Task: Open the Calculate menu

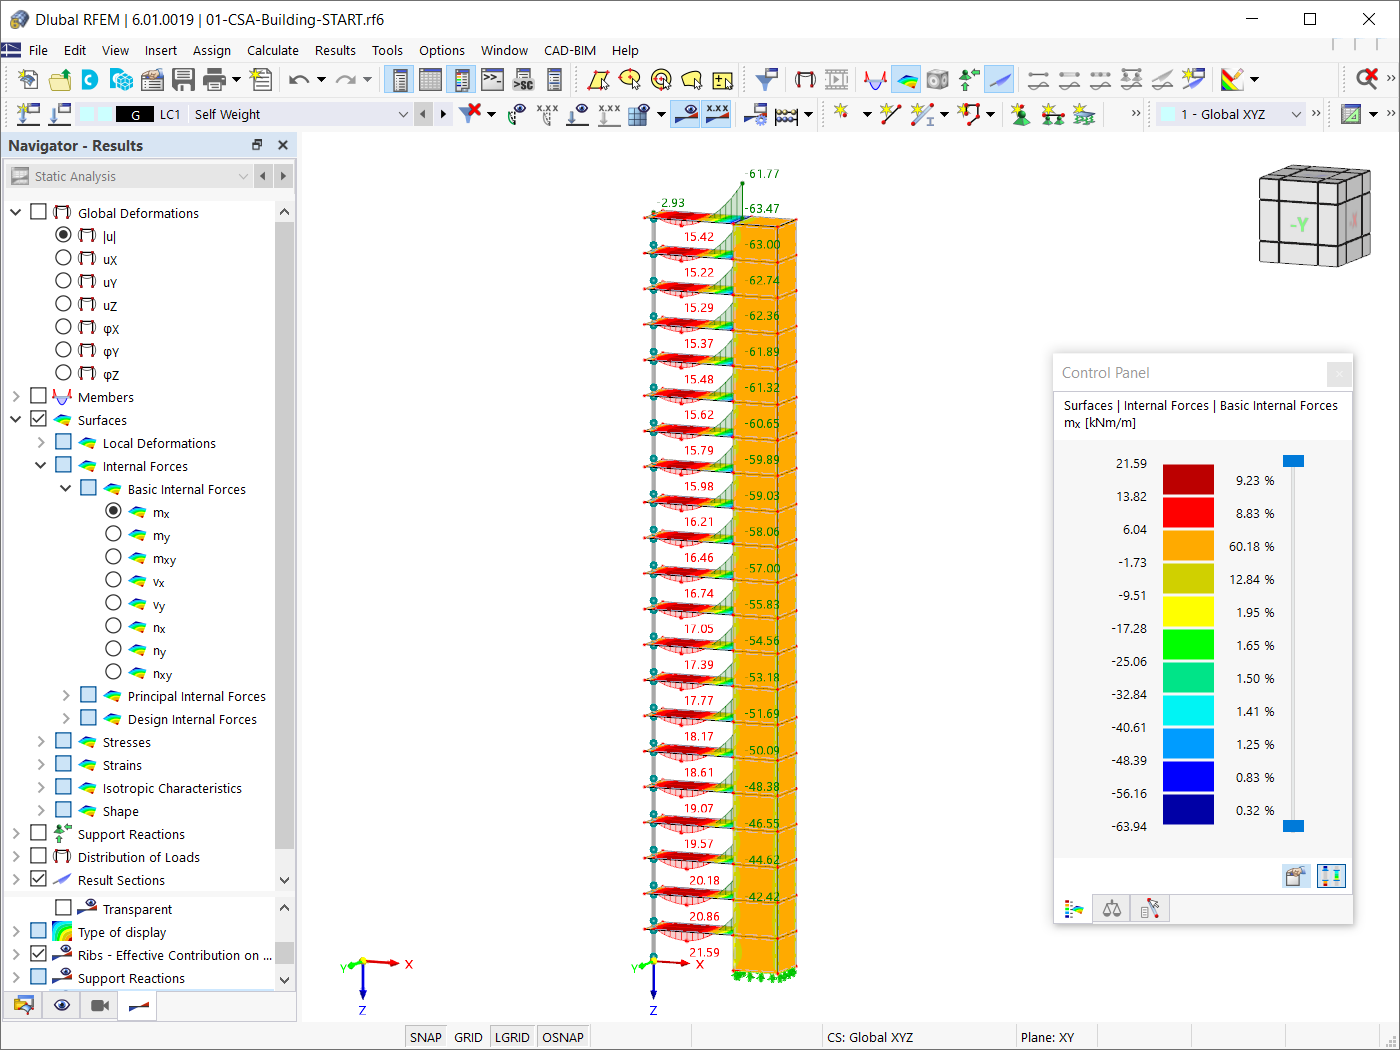Action: pyautogui.click(x=273, y=50)
